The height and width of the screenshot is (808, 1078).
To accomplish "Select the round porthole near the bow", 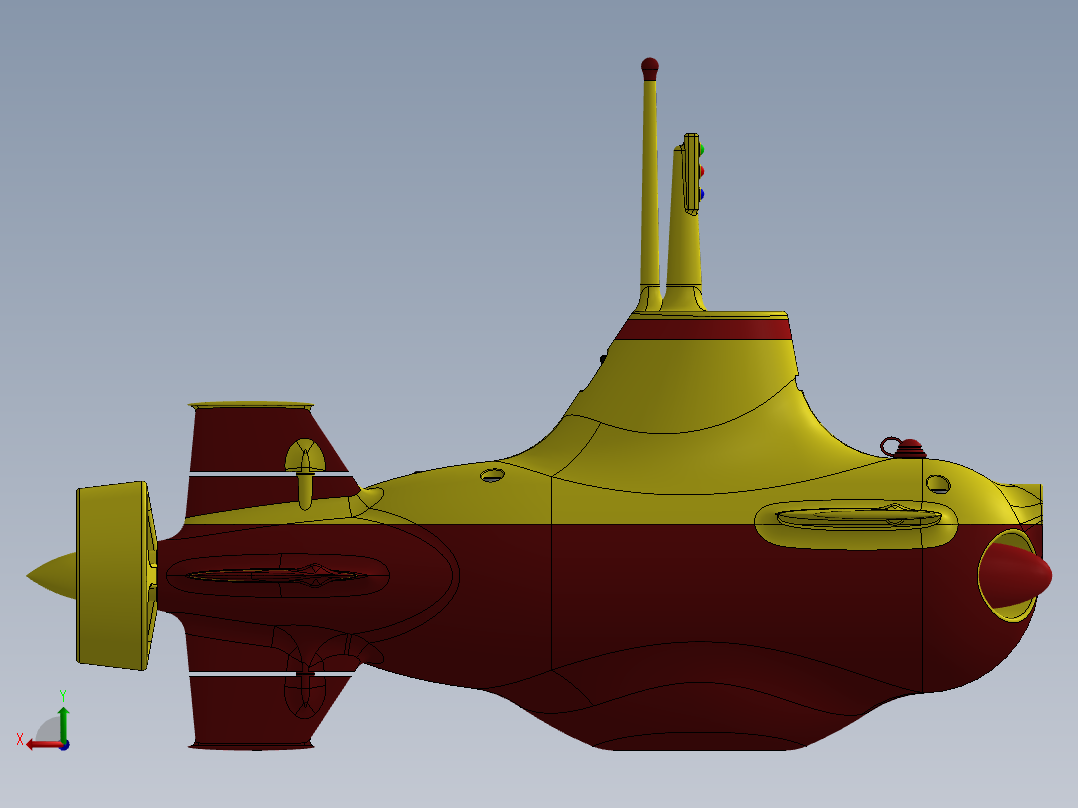I will [x=938, y=484].
